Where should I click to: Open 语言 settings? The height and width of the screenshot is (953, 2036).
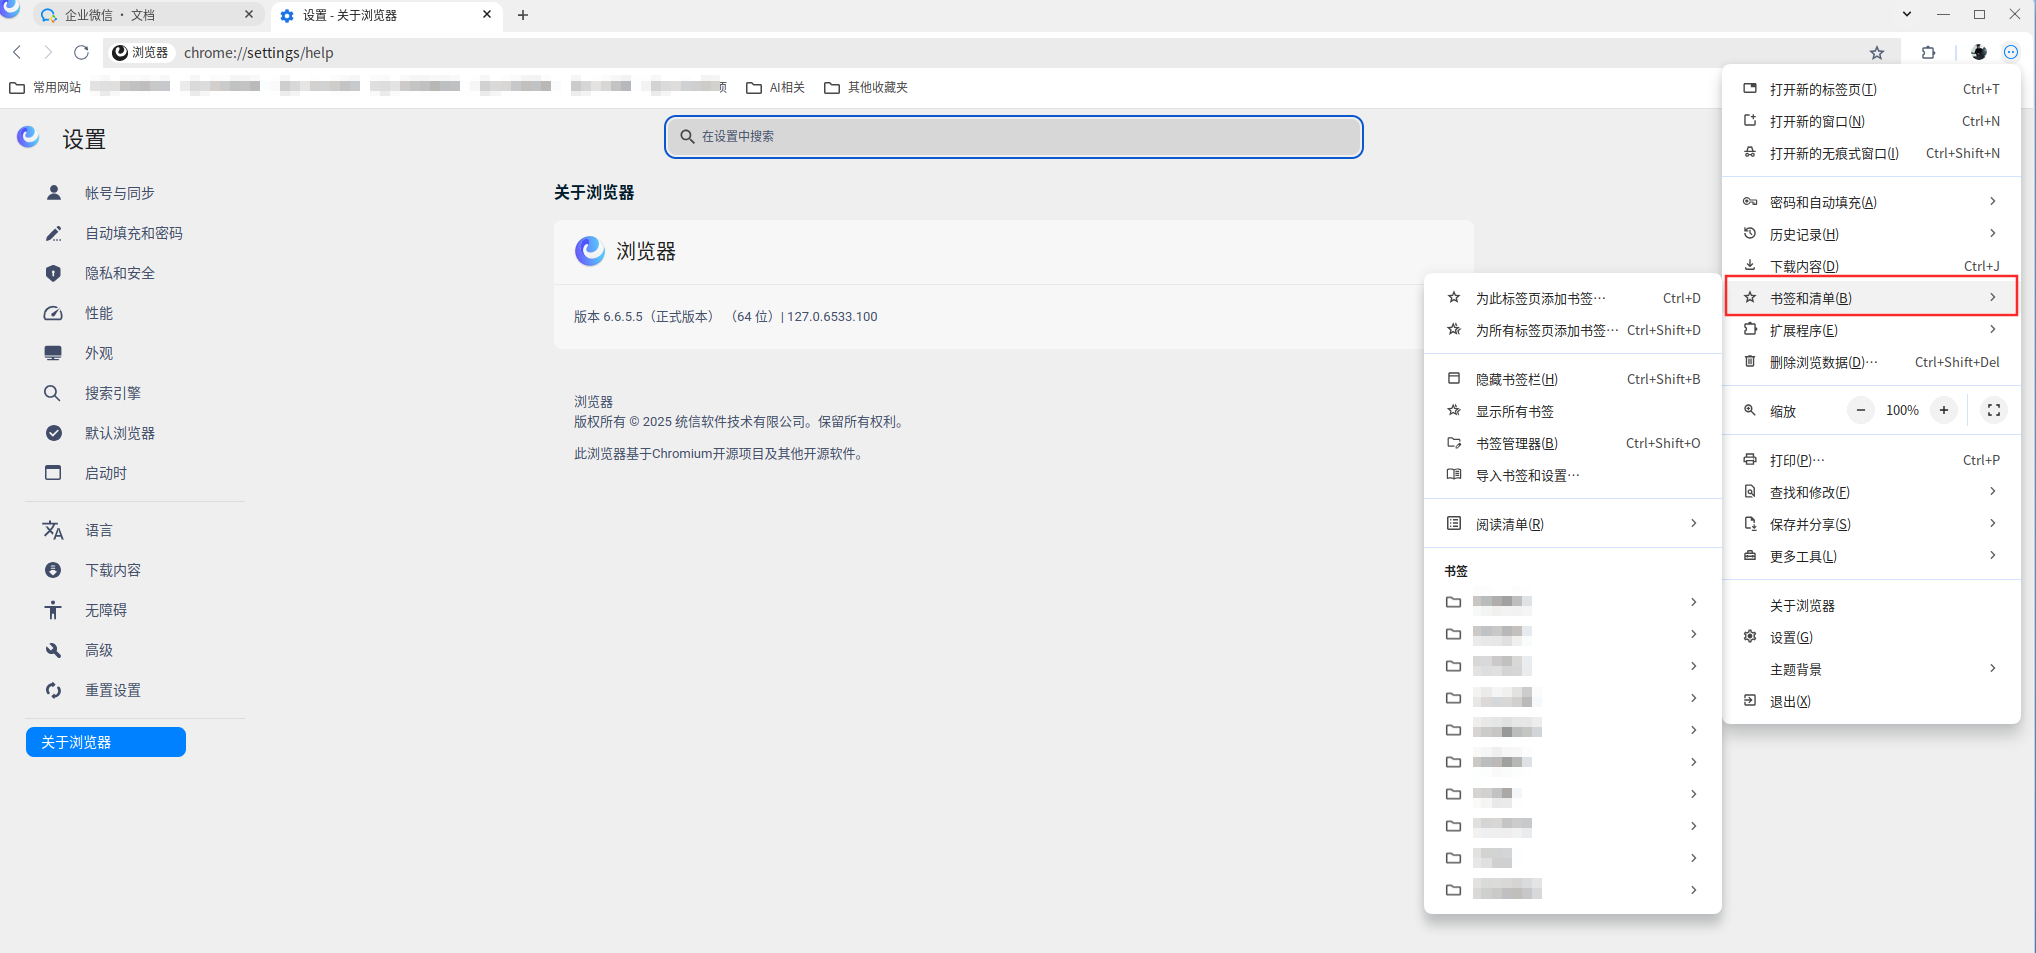(x=99, y=530)
